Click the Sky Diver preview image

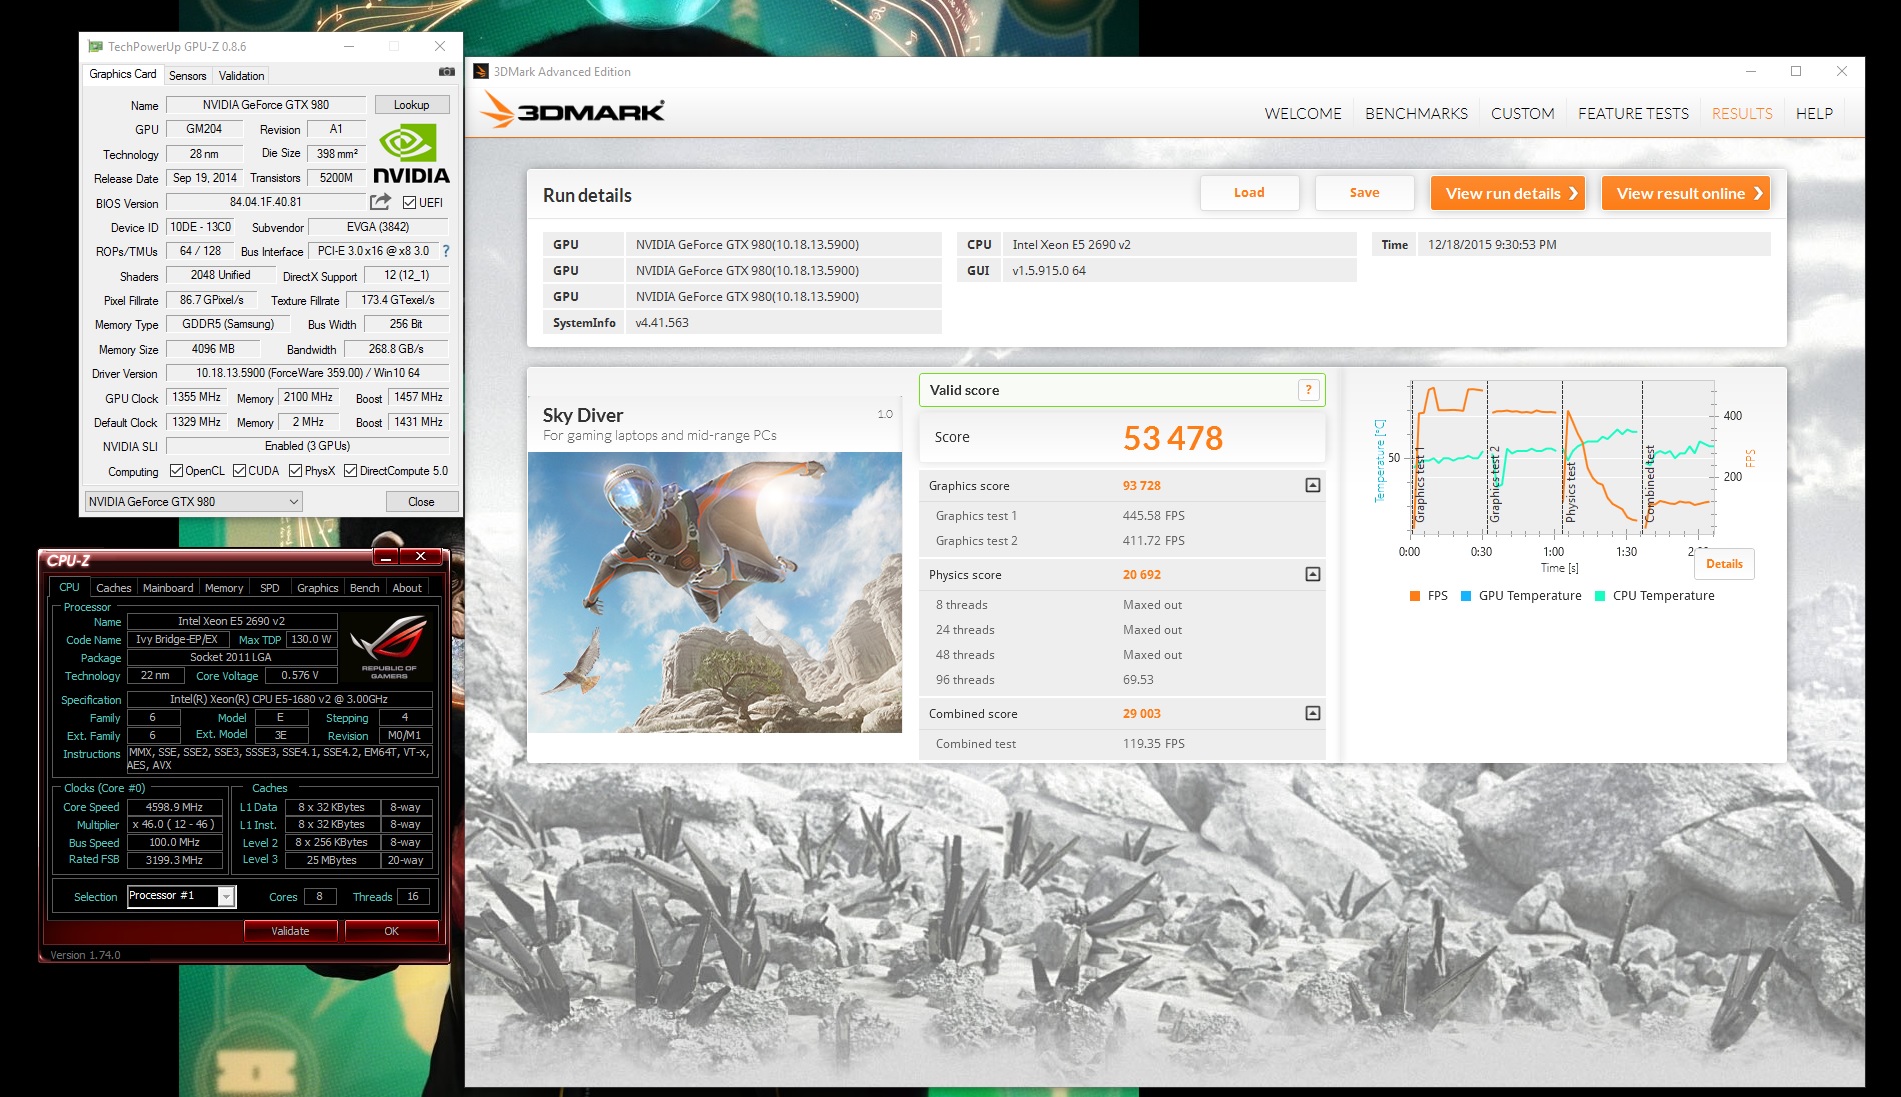pyautogui.click(x=715, y=592)
